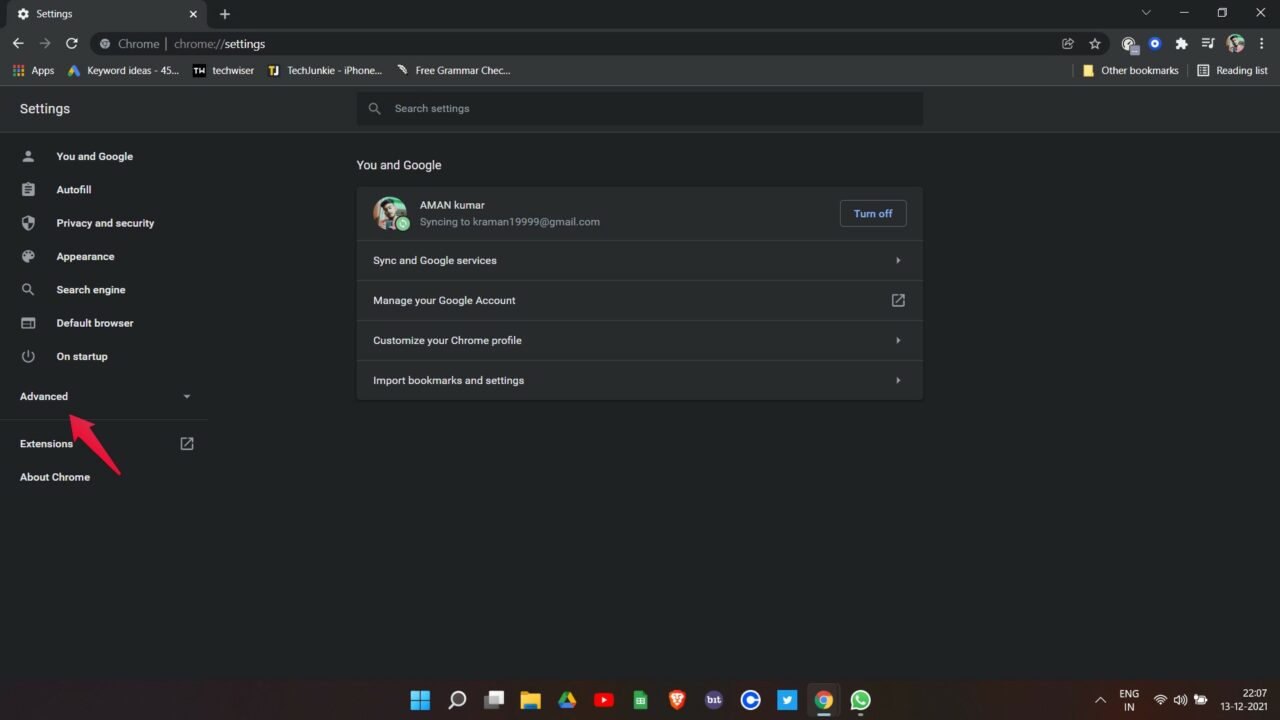Reload the Chrome settings page

click(72, 44)
